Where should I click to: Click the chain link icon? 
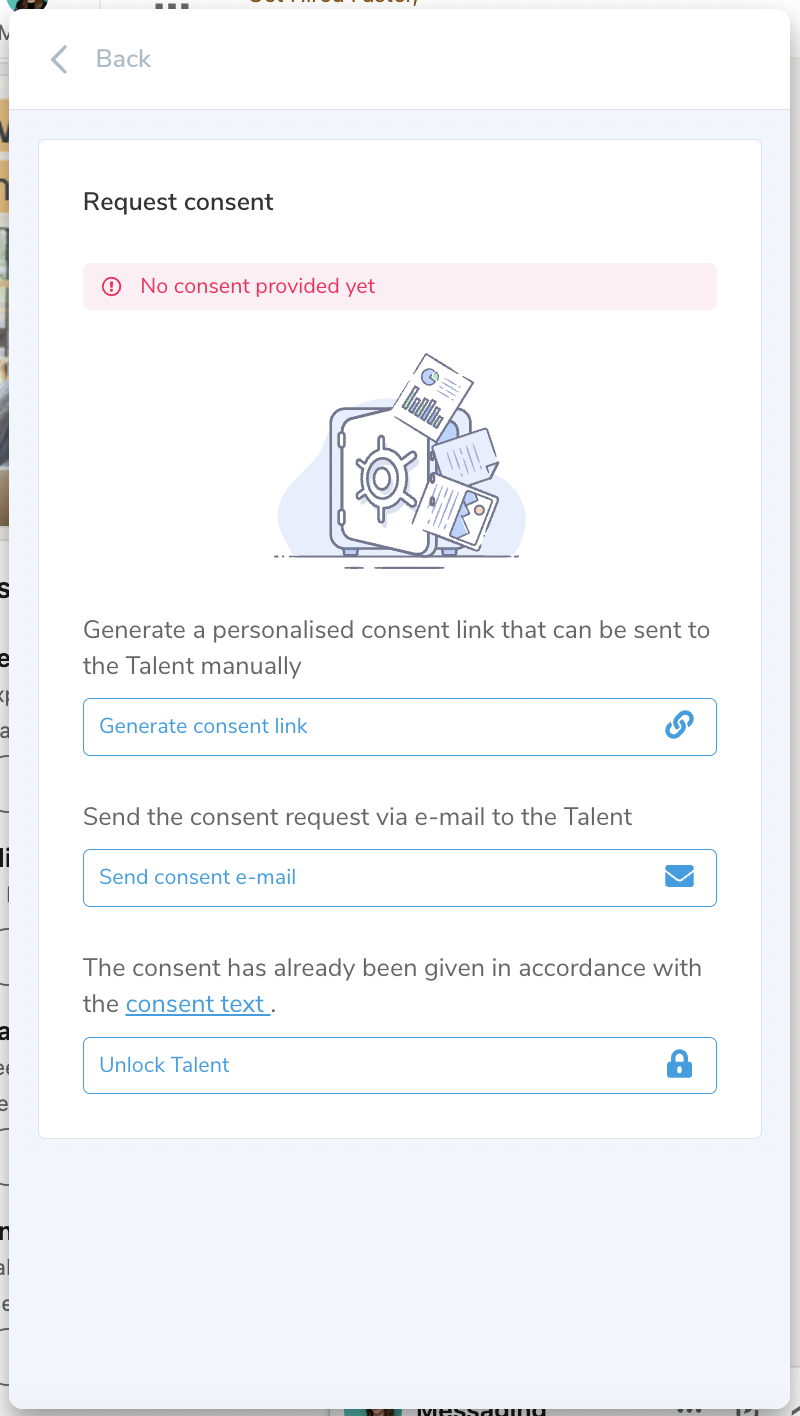point(679,726)
